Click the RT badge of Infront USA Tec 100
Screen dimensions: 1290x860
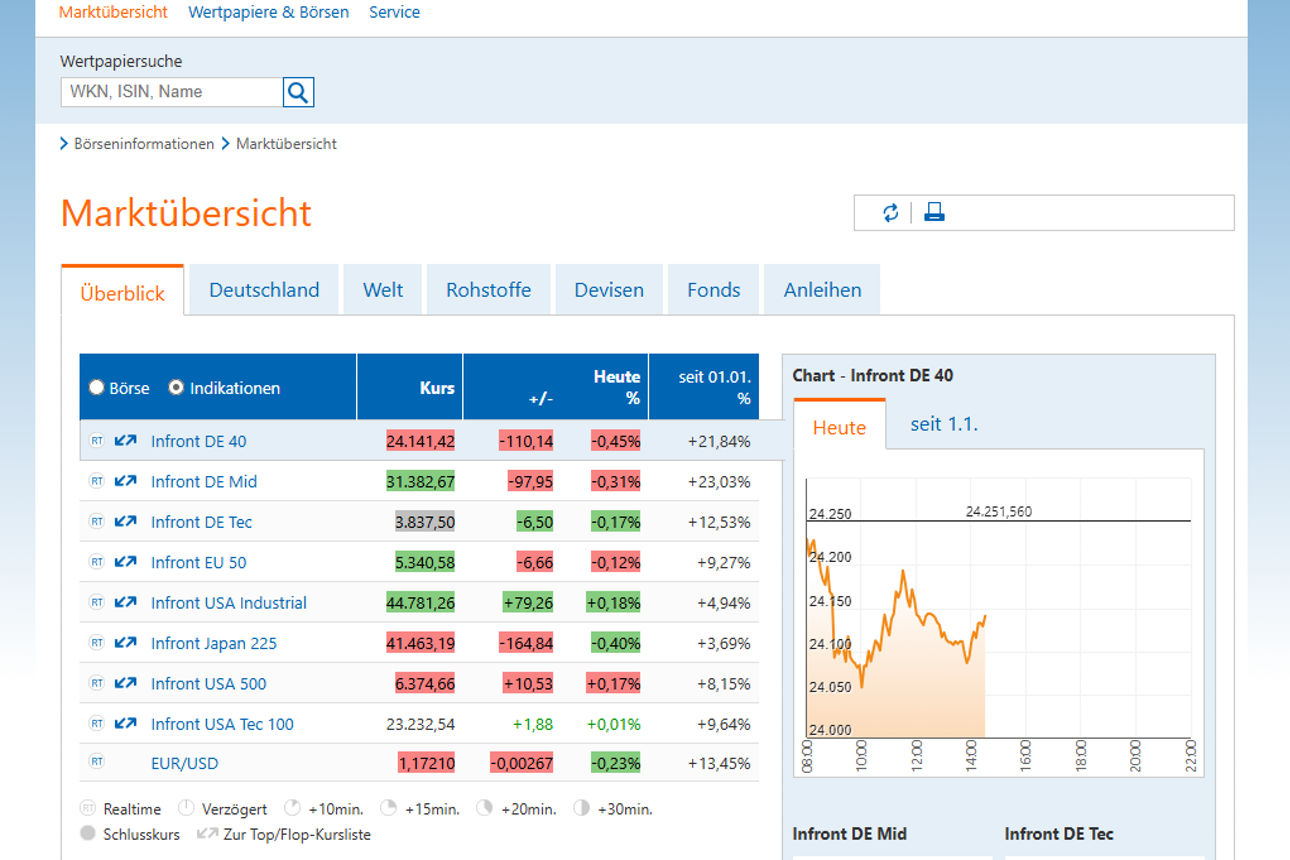point(97,723)
